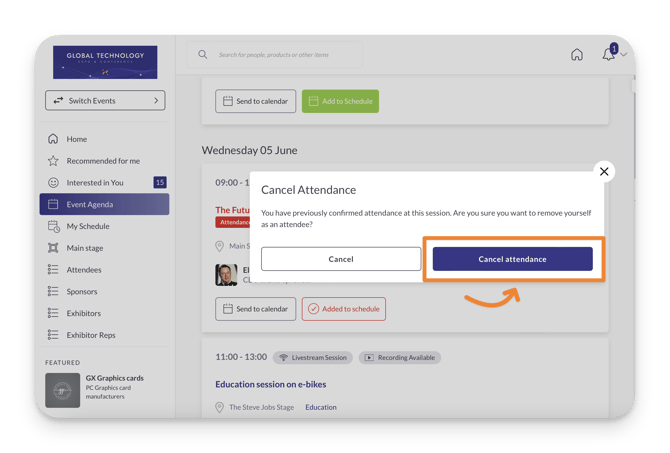Toggle the Added to schedule button
The height and width of the screenshot is (453, 670).
tap(343, 309)
